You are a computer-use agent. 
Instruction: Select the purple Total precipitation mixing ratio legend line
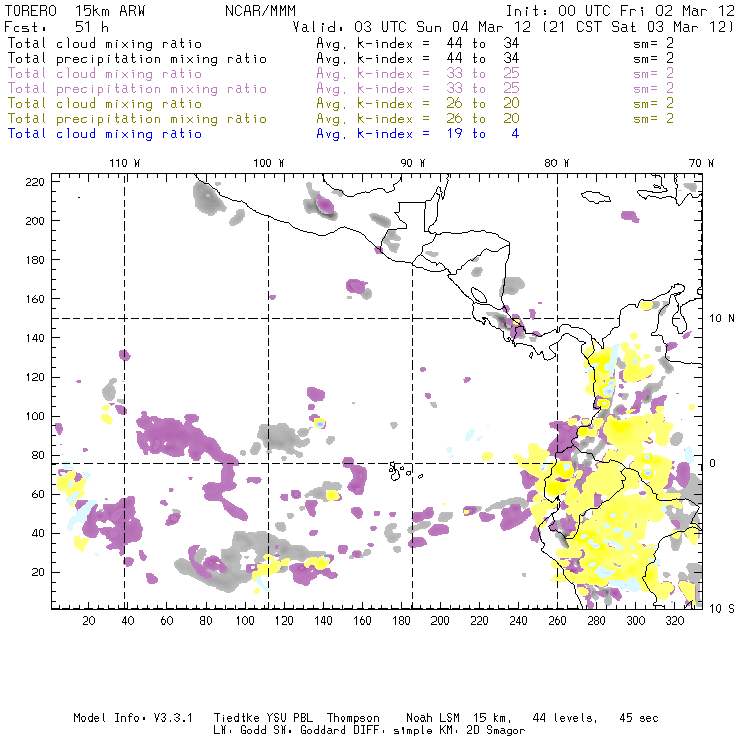pos(137,89)
